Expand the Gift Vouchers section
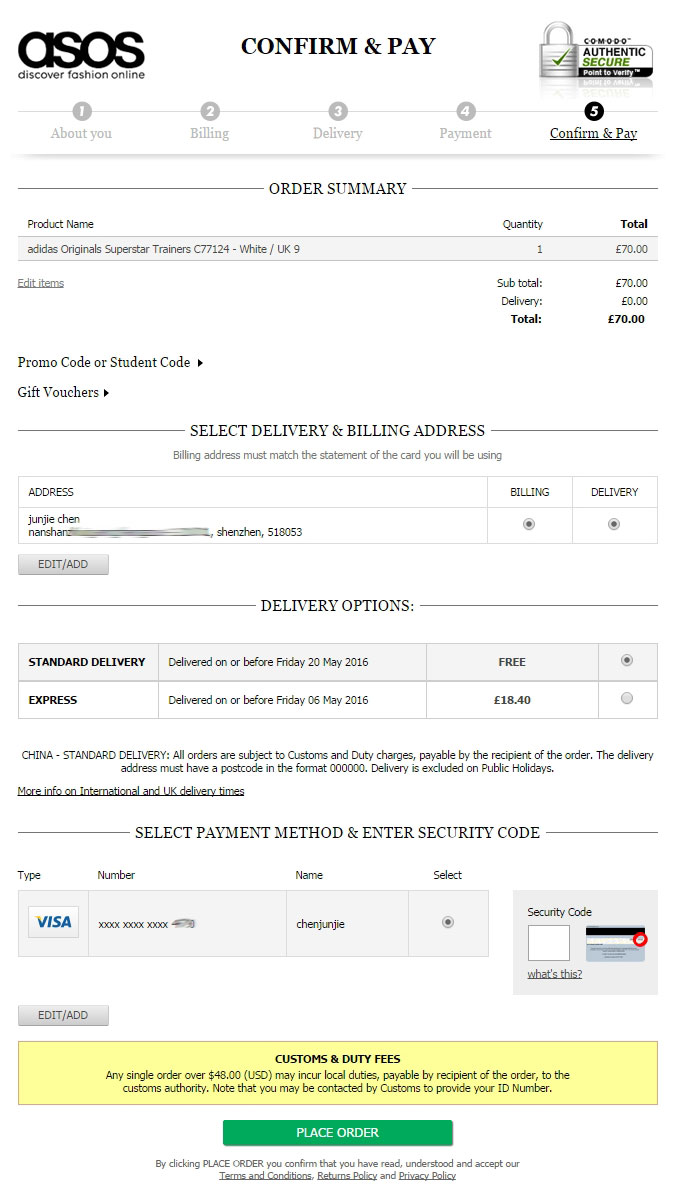Image resolution: width=699 pixels, height=1200 pixels. [63, 392]
